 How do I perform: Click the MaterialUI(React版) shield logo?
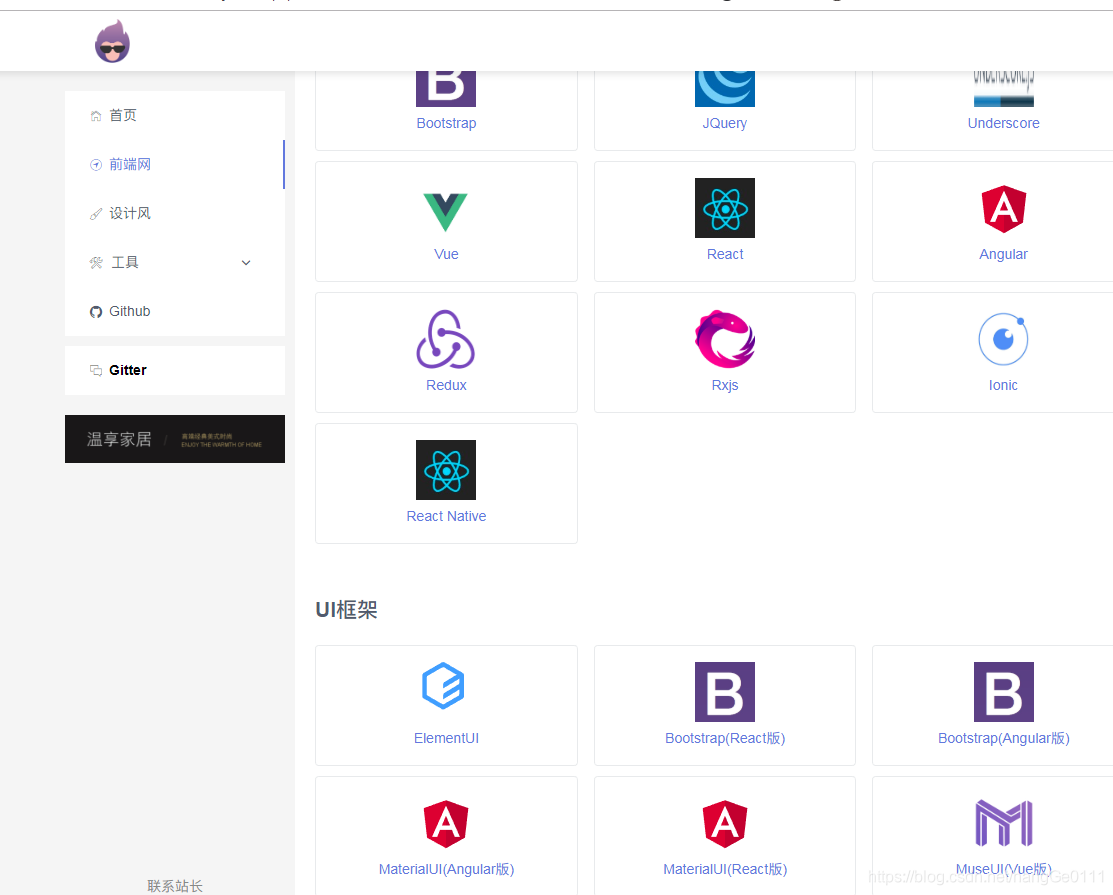[725, 824]
